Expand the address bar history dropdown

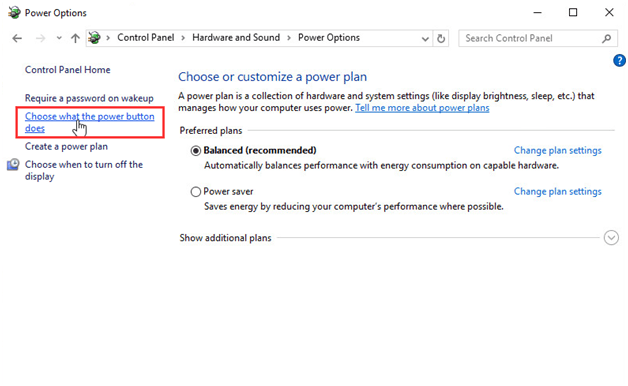tap(425, 39)
